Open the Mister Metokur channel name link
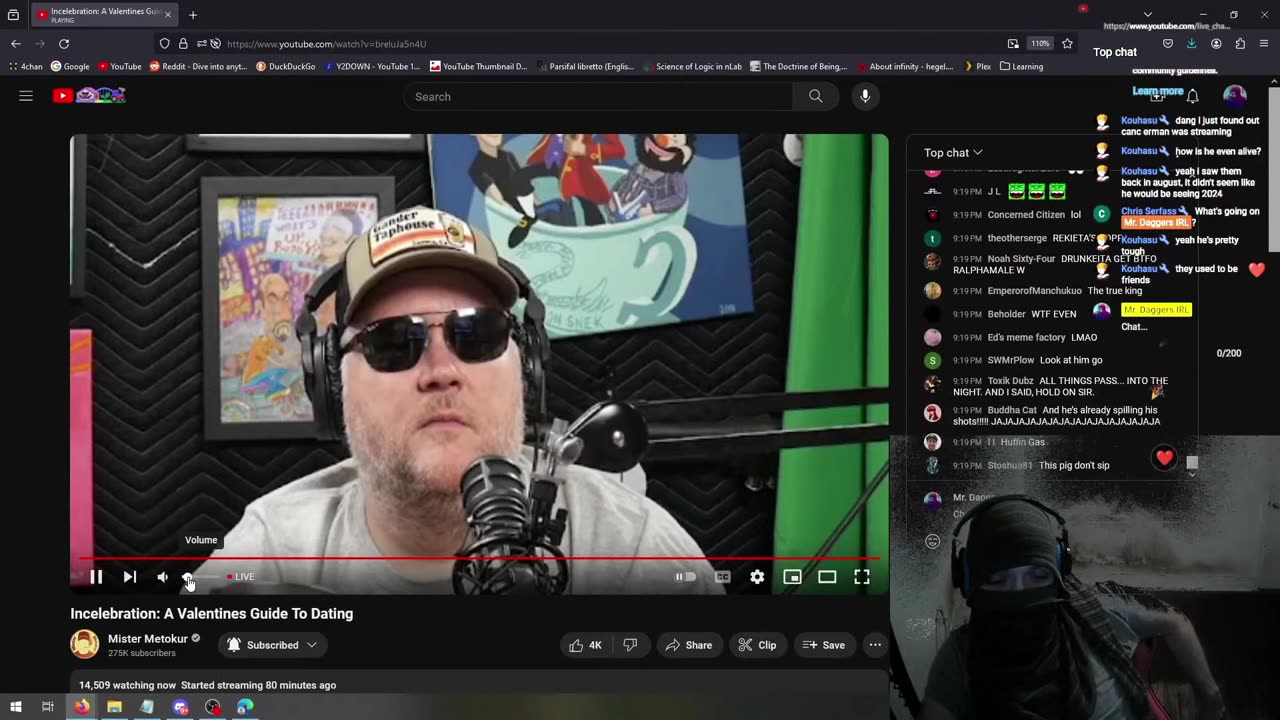Image resolution: width=1280 pixels, height=720 pixels. [x=147, y=639]
